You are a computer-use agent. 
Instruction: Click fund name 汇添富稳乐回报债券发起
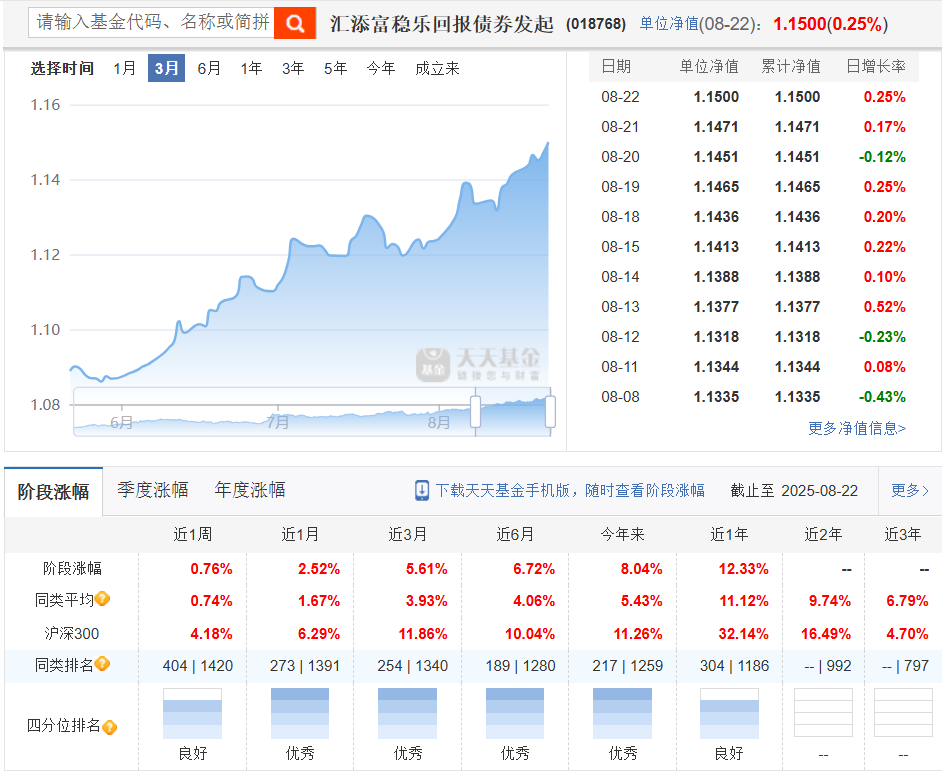pos(441,24)
